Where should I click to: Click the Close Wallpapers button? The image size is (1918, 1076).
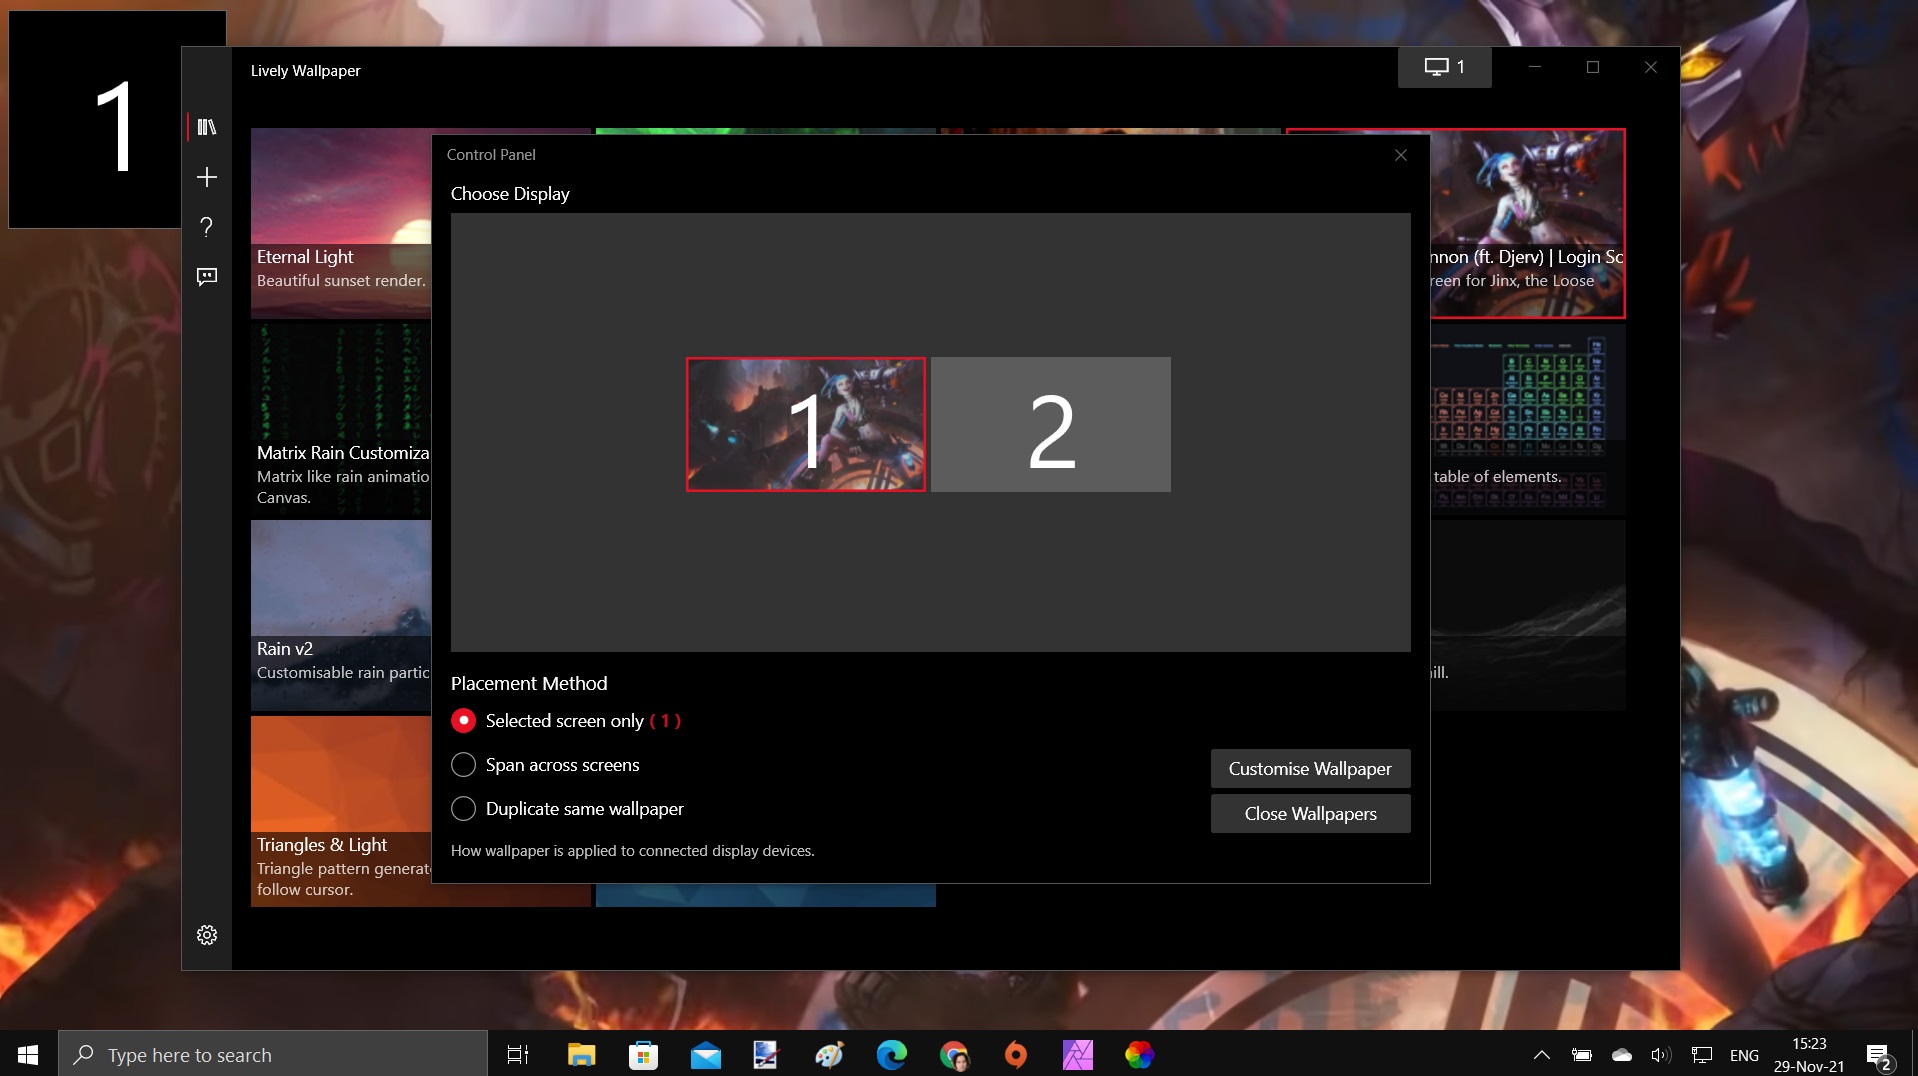[x=1310, y=814]
